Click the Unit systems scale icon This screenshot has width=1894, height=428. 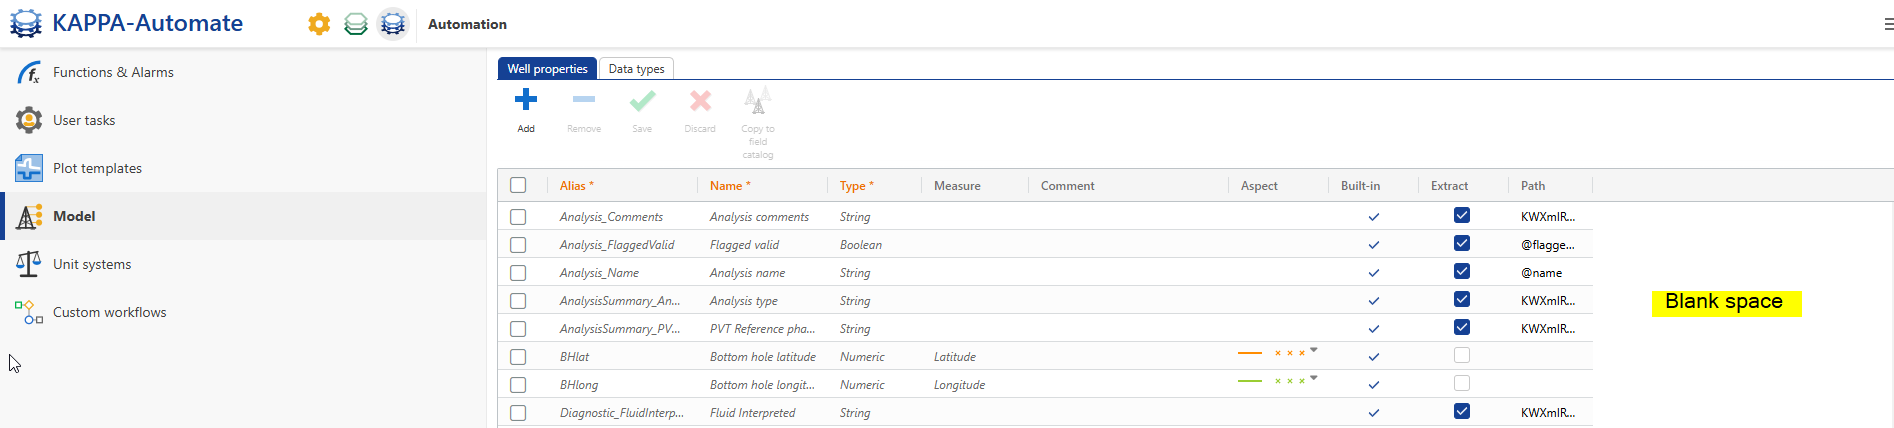pos(29,264)
